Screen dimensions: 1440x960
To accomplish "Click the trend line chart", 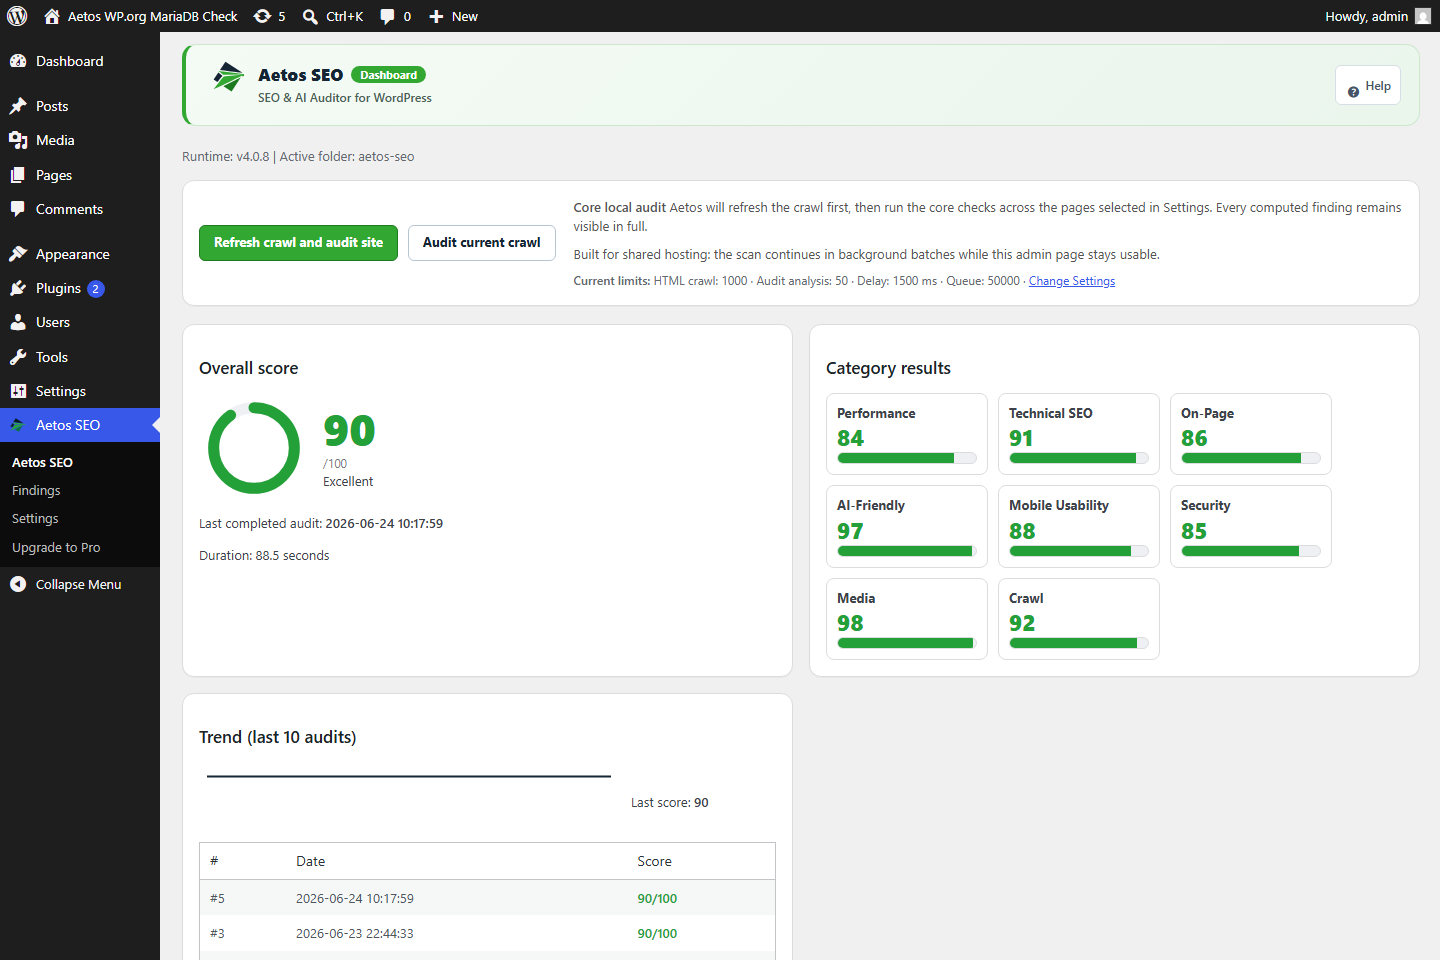I will (x=408, y=776).
